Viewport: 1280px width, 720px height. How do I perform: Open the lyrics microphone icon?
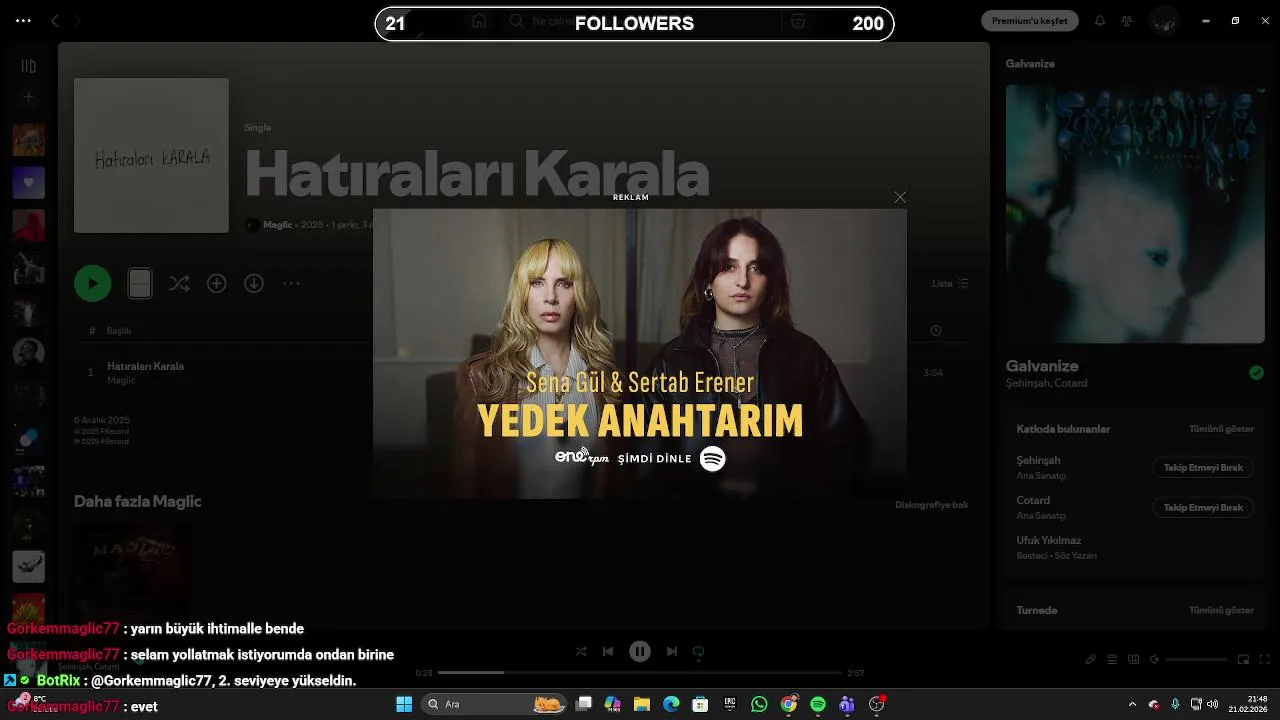point(1091,660)
